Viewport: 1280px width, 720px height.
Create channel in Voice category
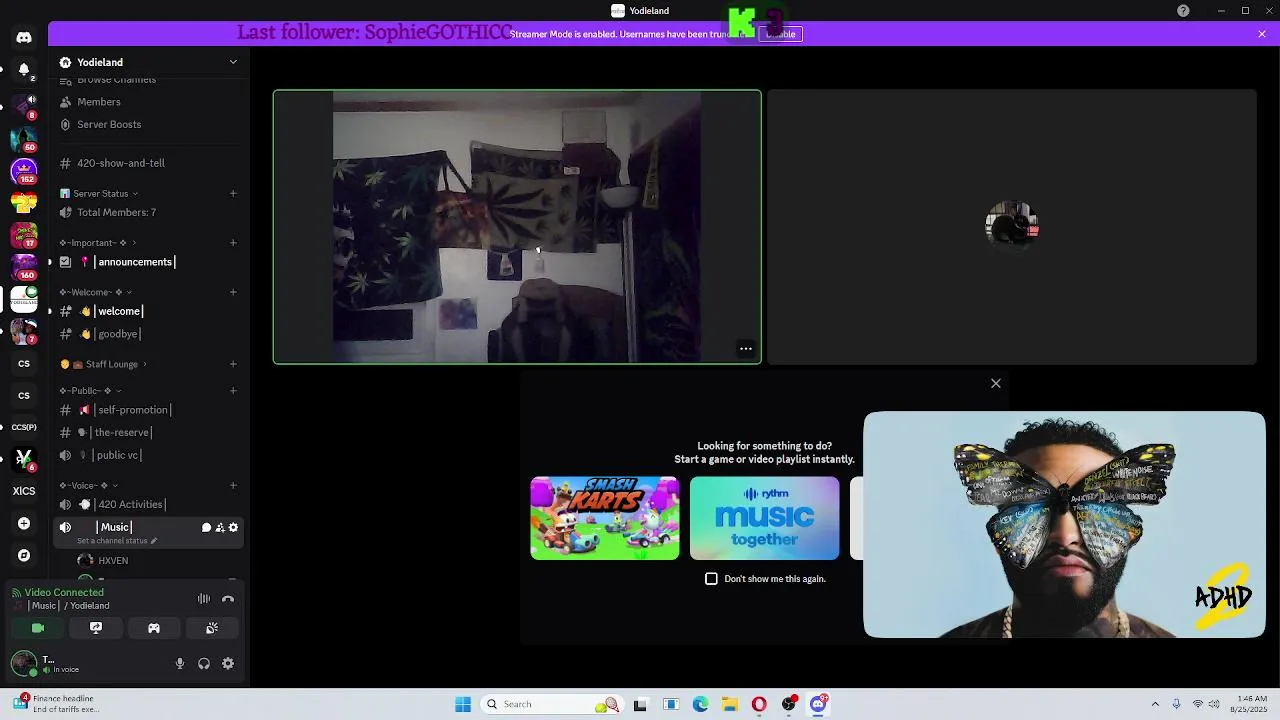233,486
